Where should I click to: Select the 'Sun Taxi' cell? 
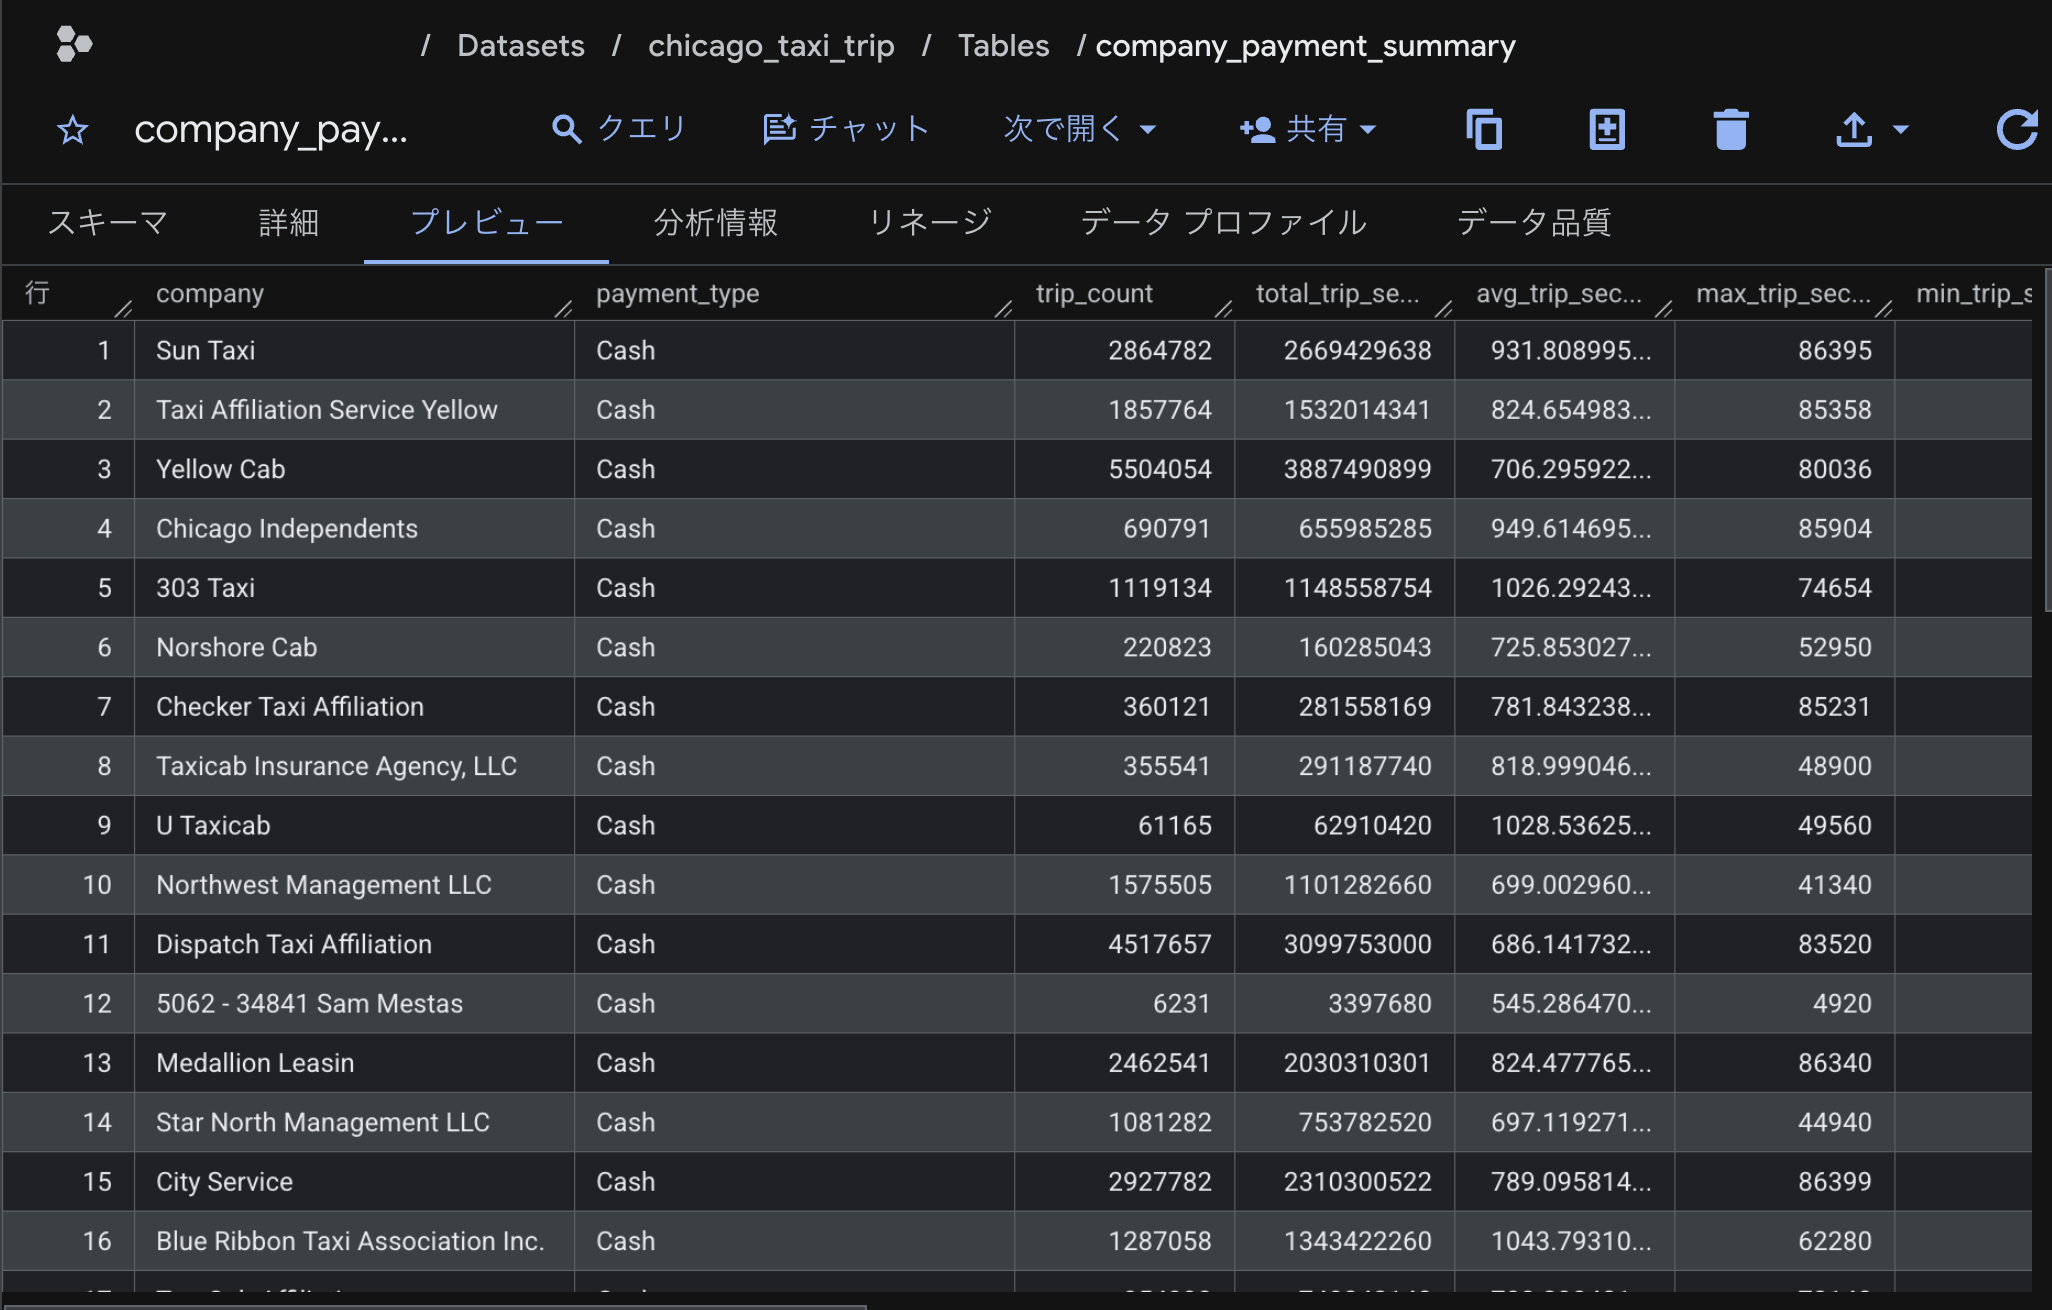pos(354,350)
